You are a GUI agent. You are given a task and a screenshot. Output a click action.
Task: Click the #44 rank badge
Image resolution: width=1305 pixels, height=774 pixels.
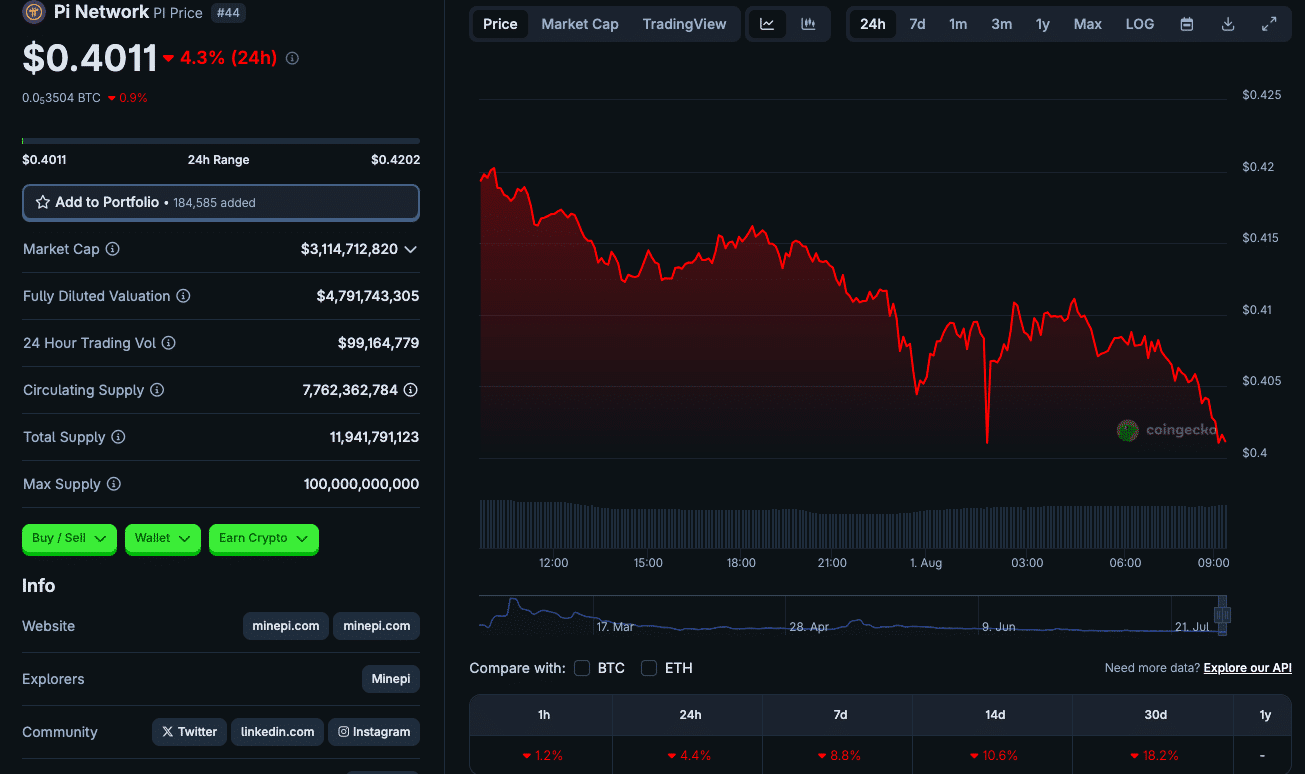[229, 12]
